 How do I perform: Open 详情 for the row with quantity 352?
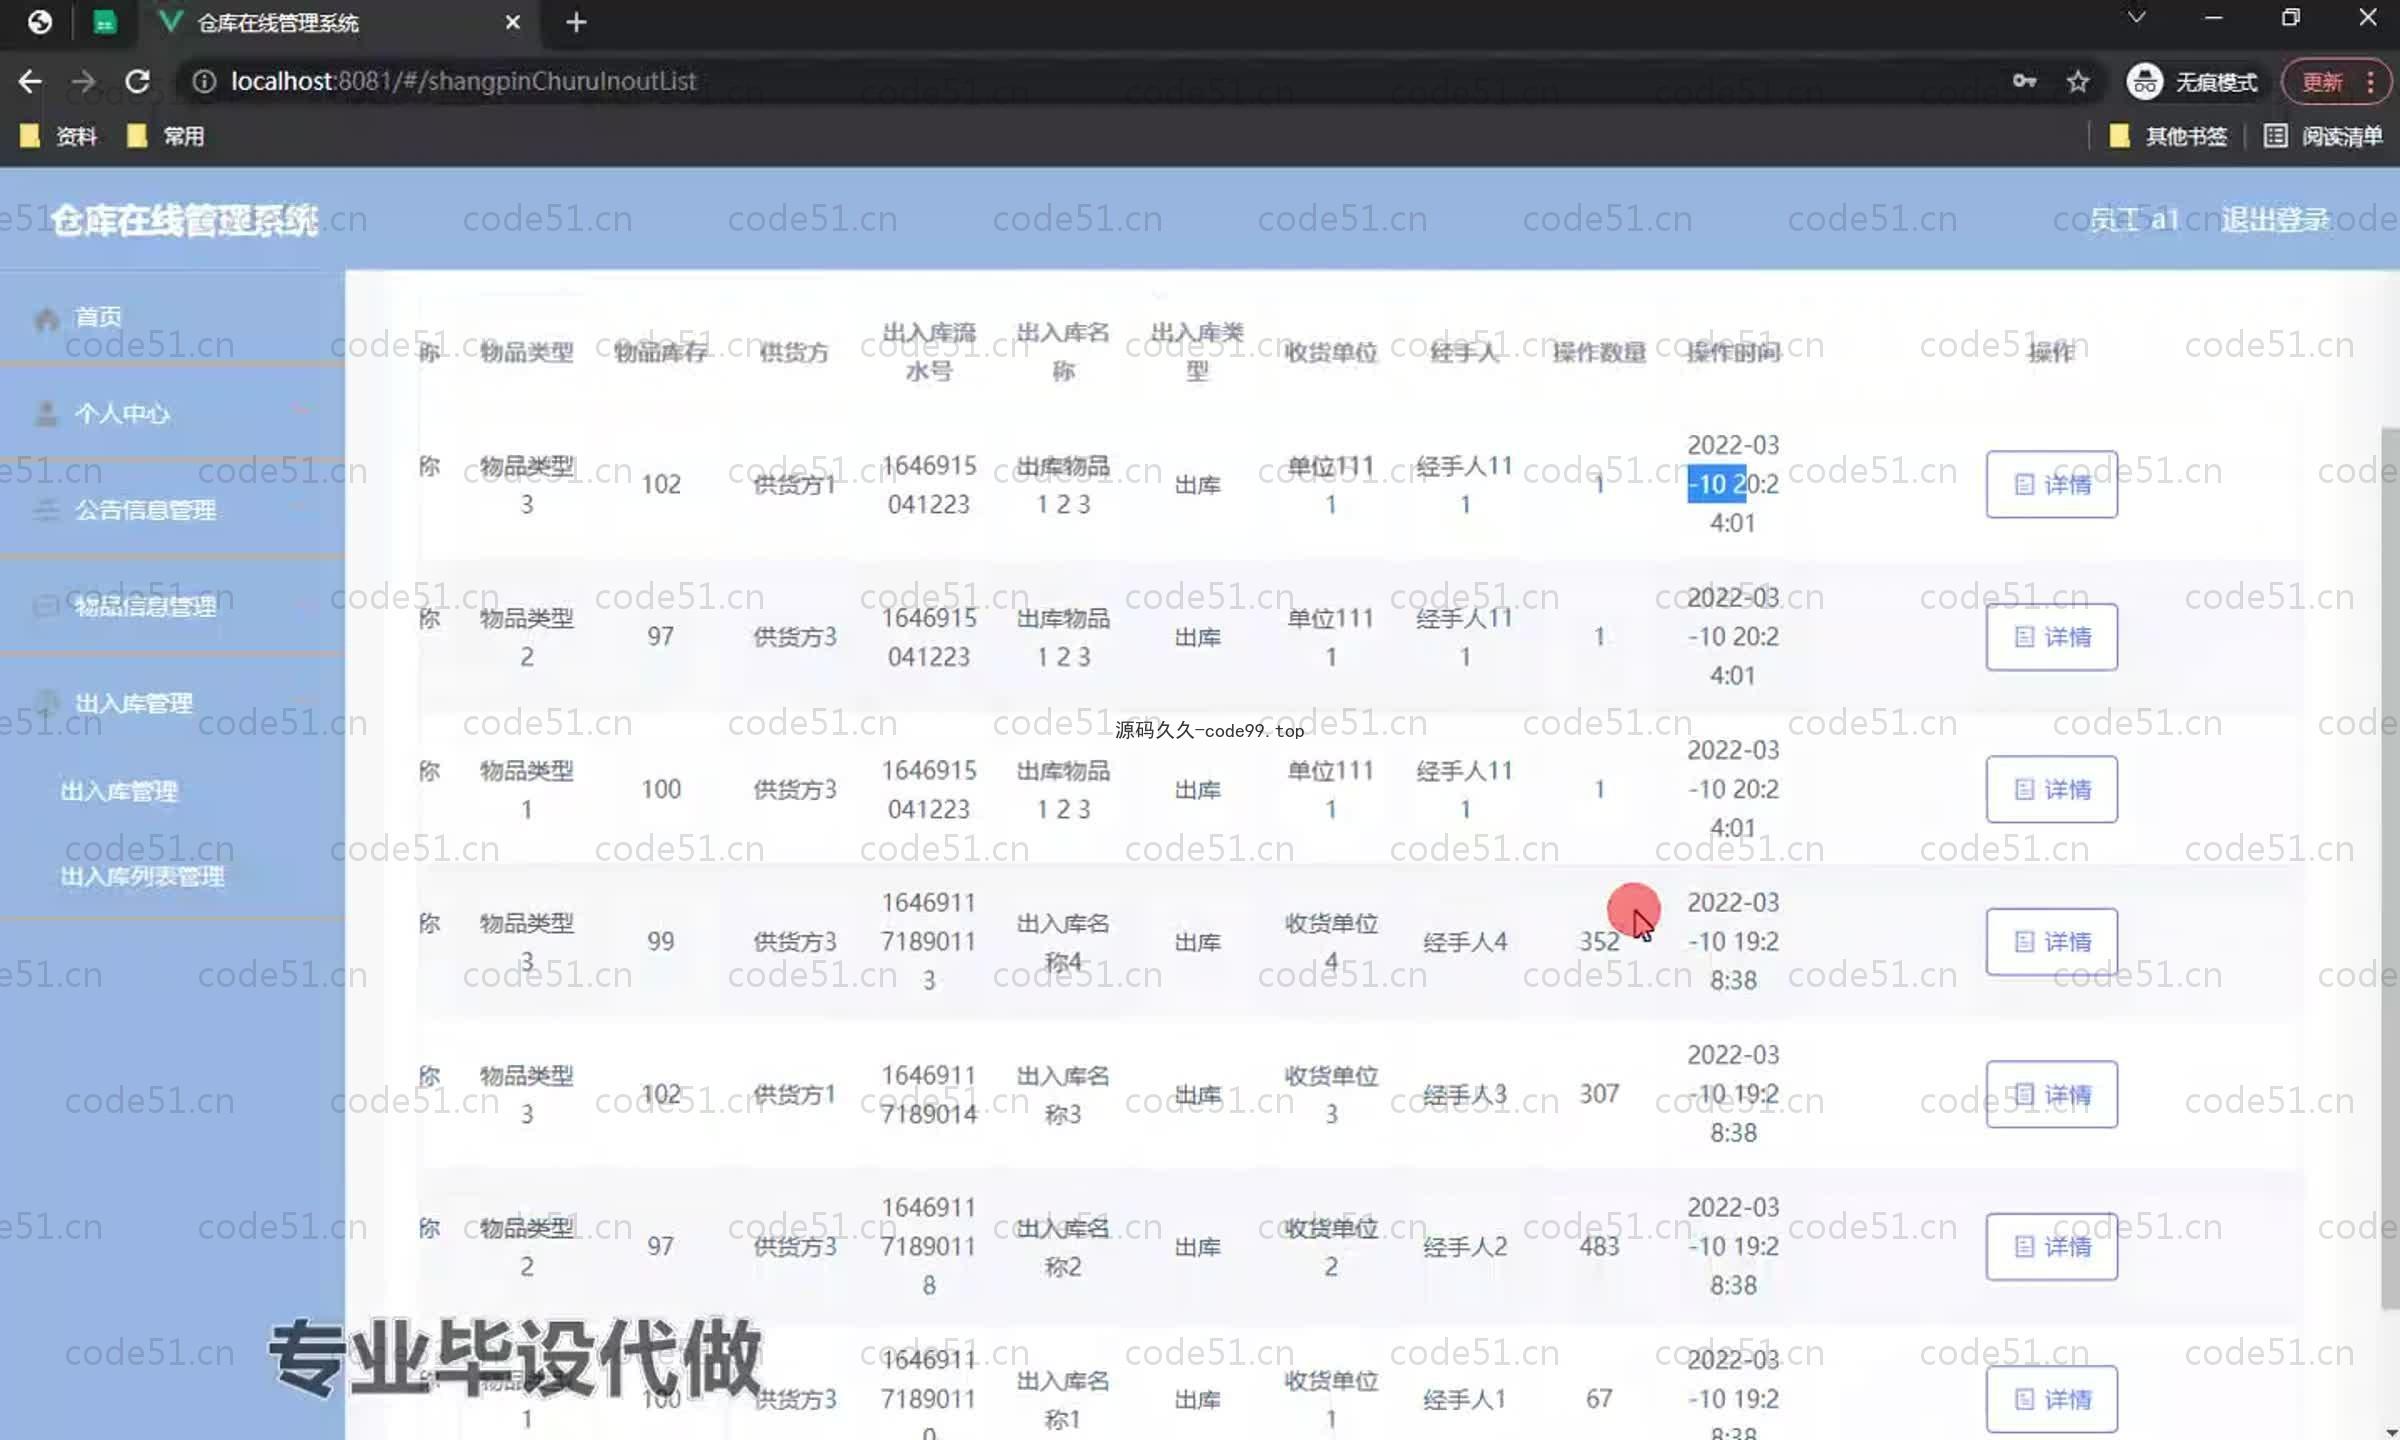click(x=2051, y=941)
